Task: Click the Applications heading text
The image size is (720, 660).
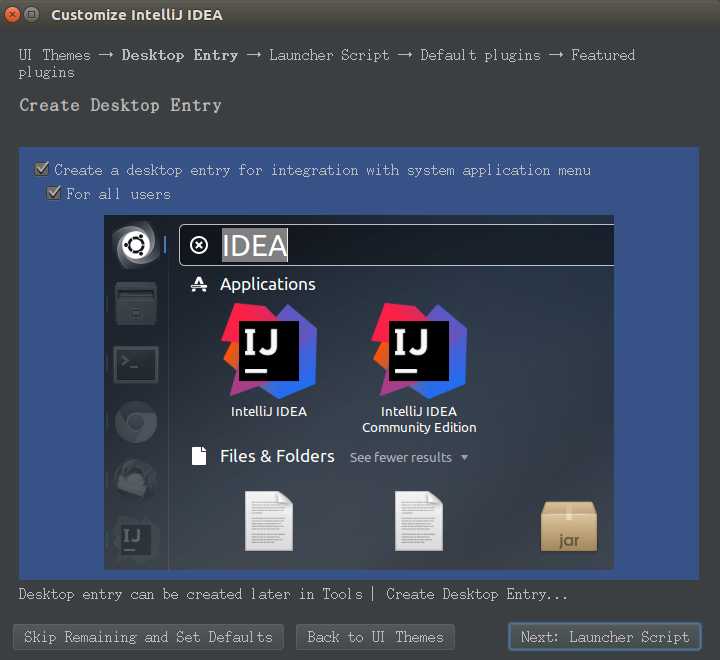Action: (268, 284)
